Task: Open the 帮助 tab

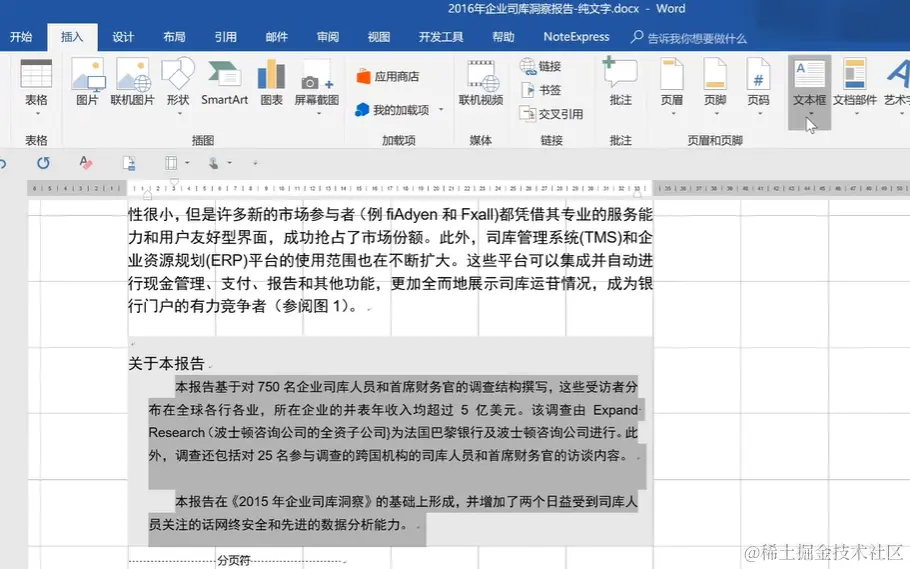Action: pos(503,37)
